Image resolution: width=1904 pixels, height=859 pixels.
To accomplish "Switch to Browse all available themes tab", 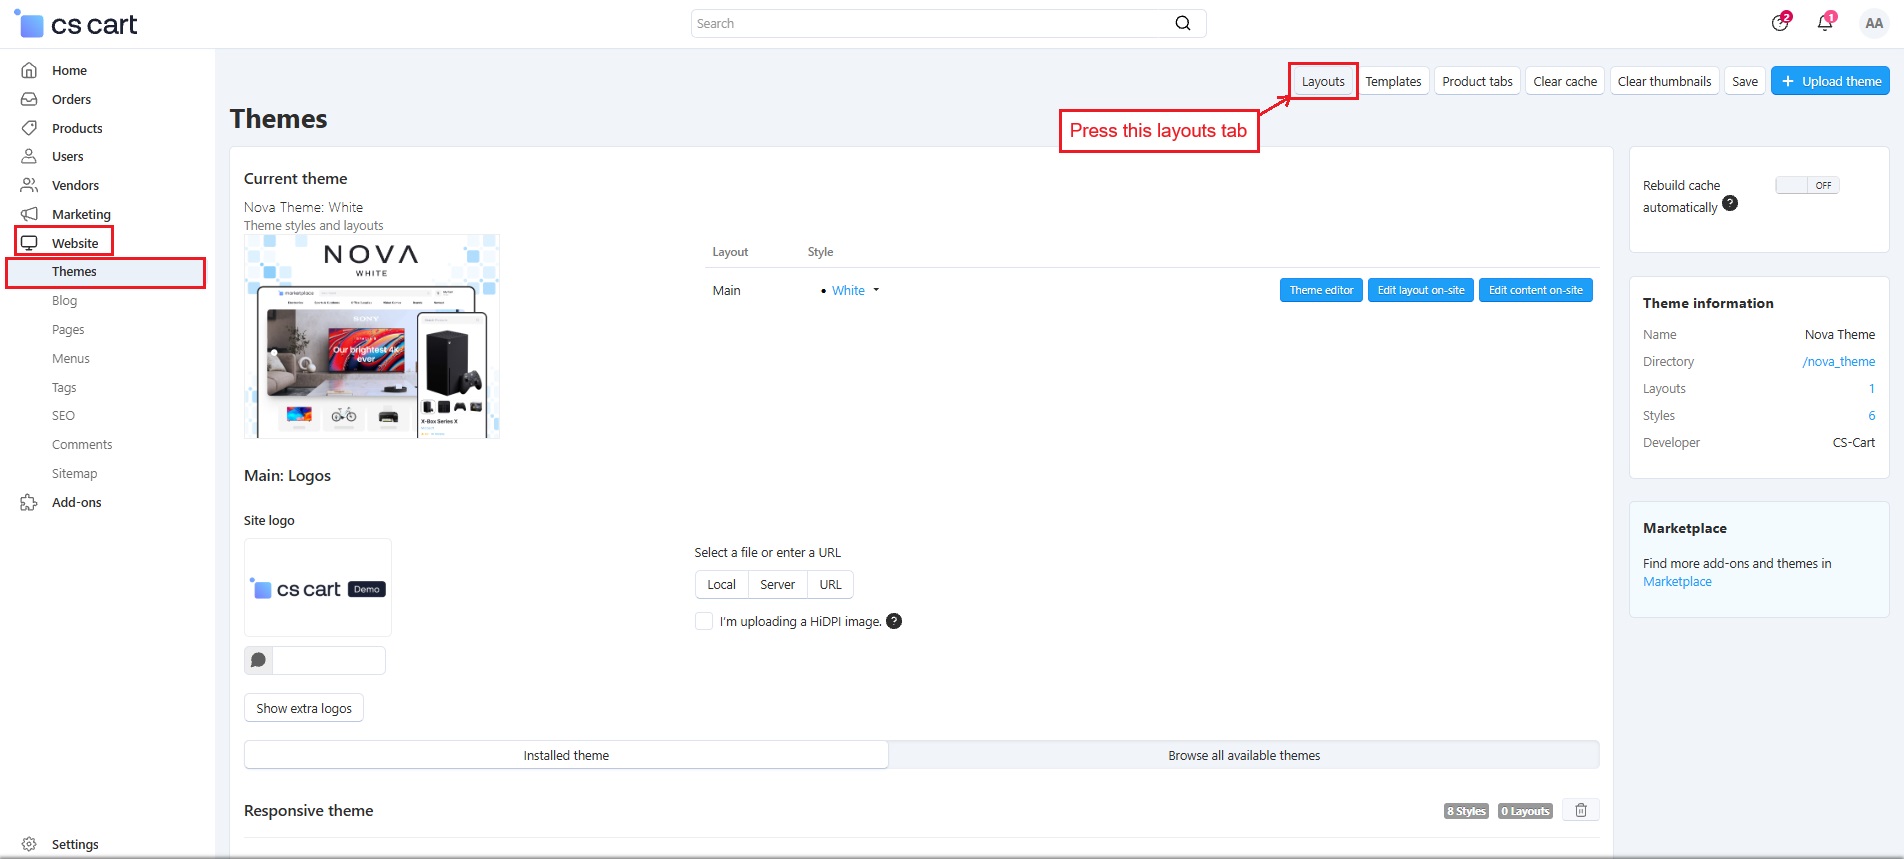I will tap(1243, 755).
